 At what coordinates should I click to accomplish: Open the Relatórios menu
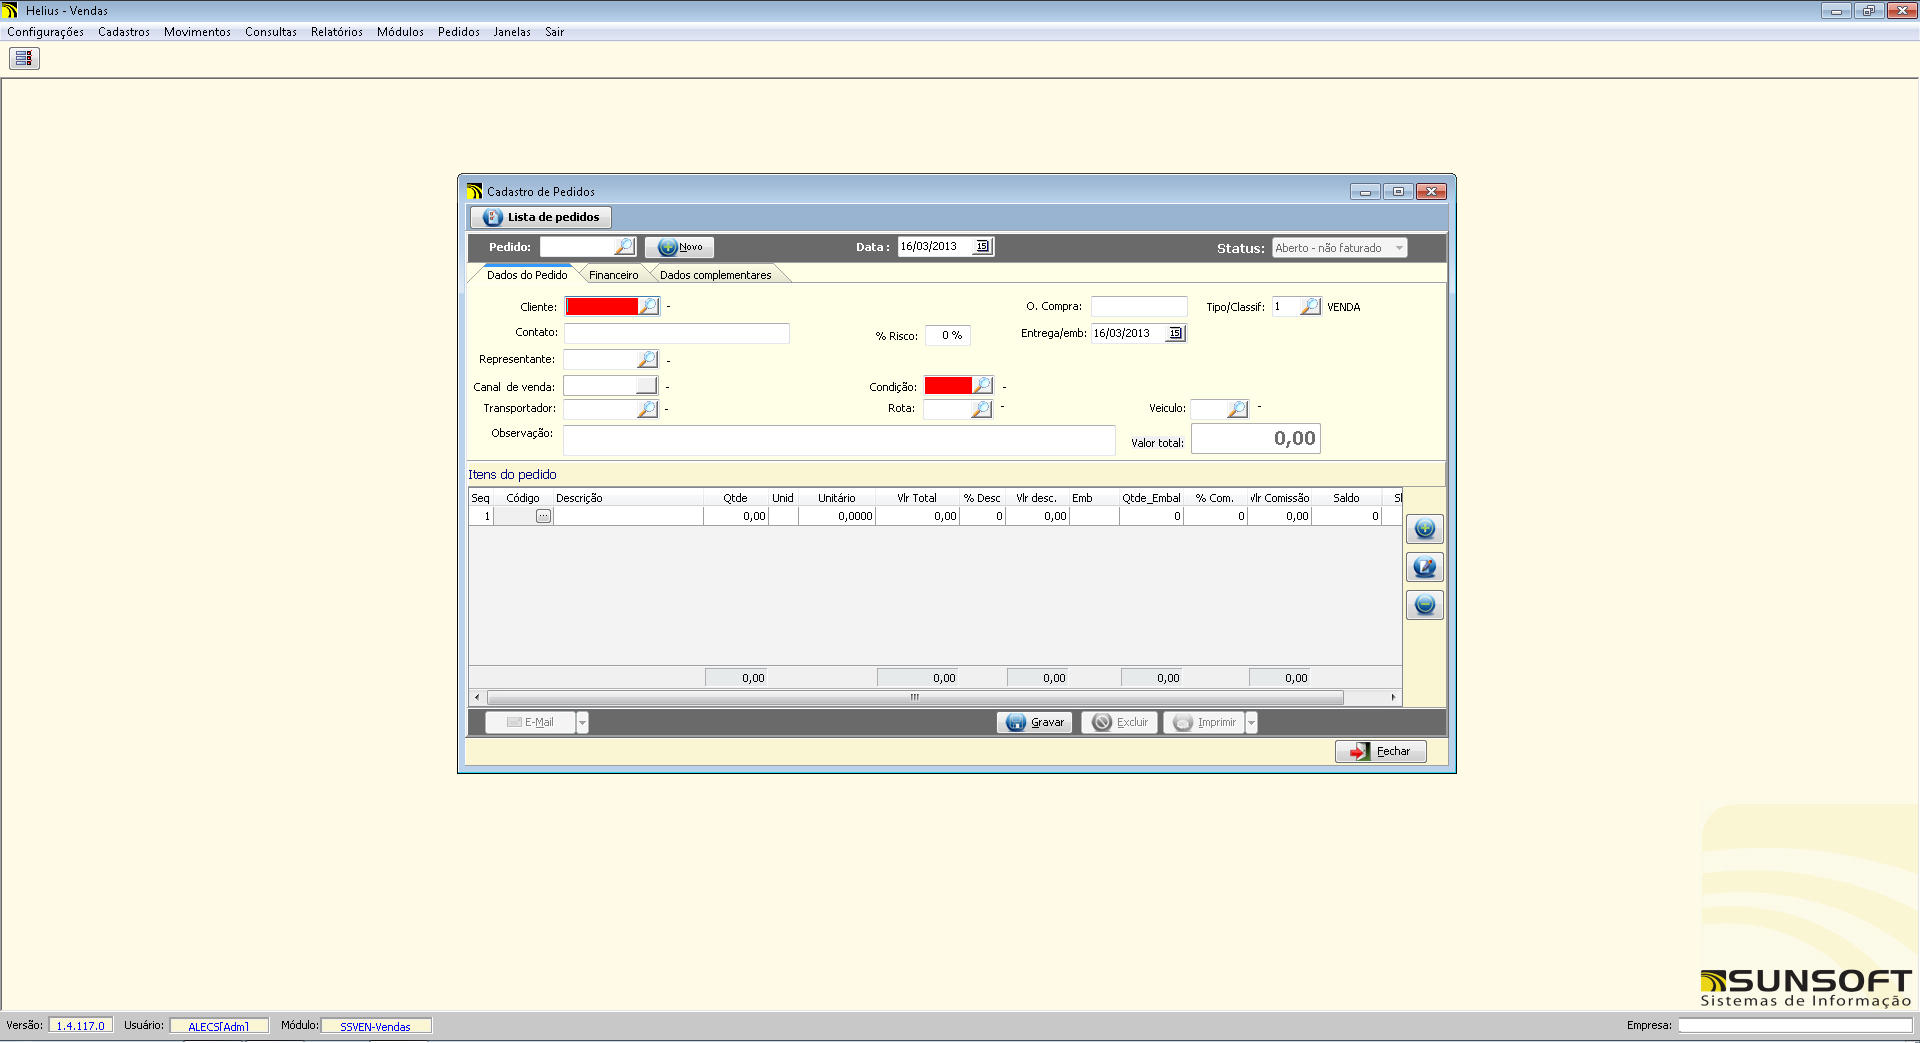pos(336,32)
